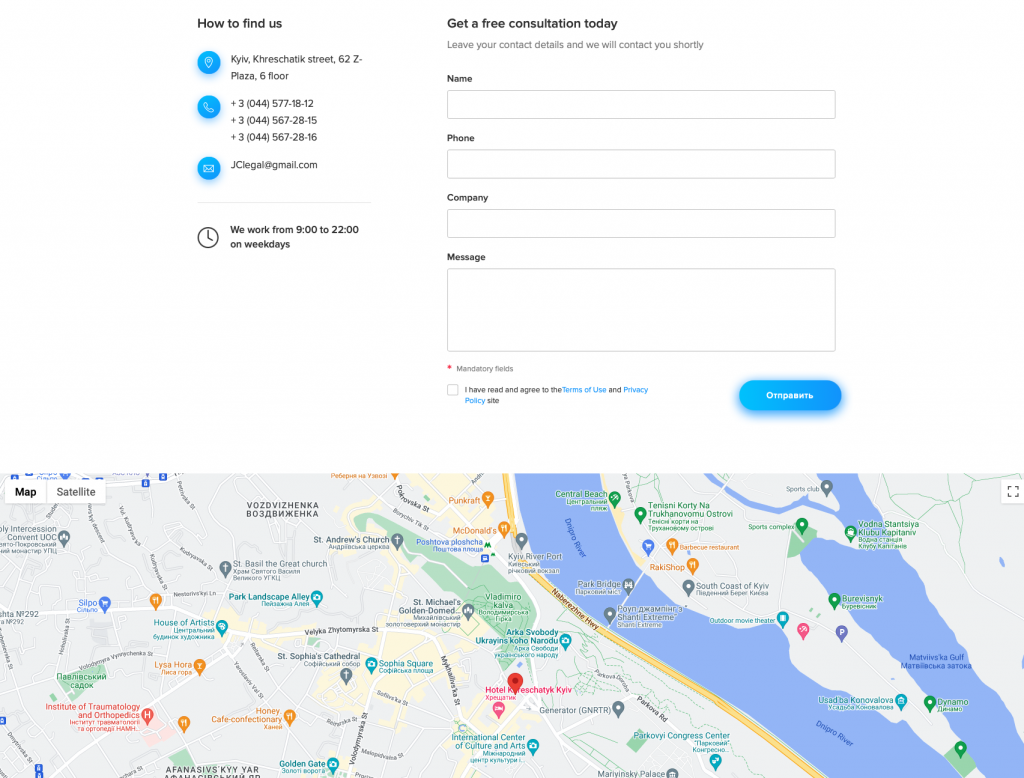Screen dimensions: 1024x778
Task: Click into the Message text area
Action: (641, 310)
